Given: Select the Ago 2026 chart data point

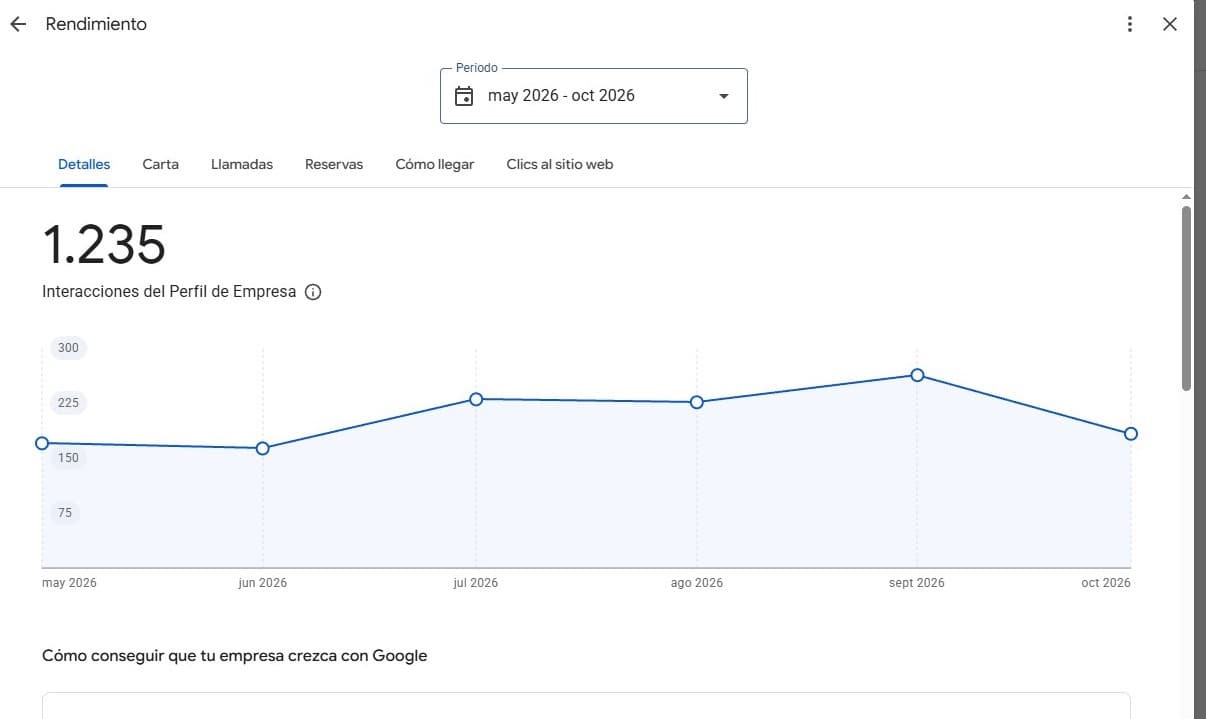Looking at the screenshot, I should click(x=697, y=402).
